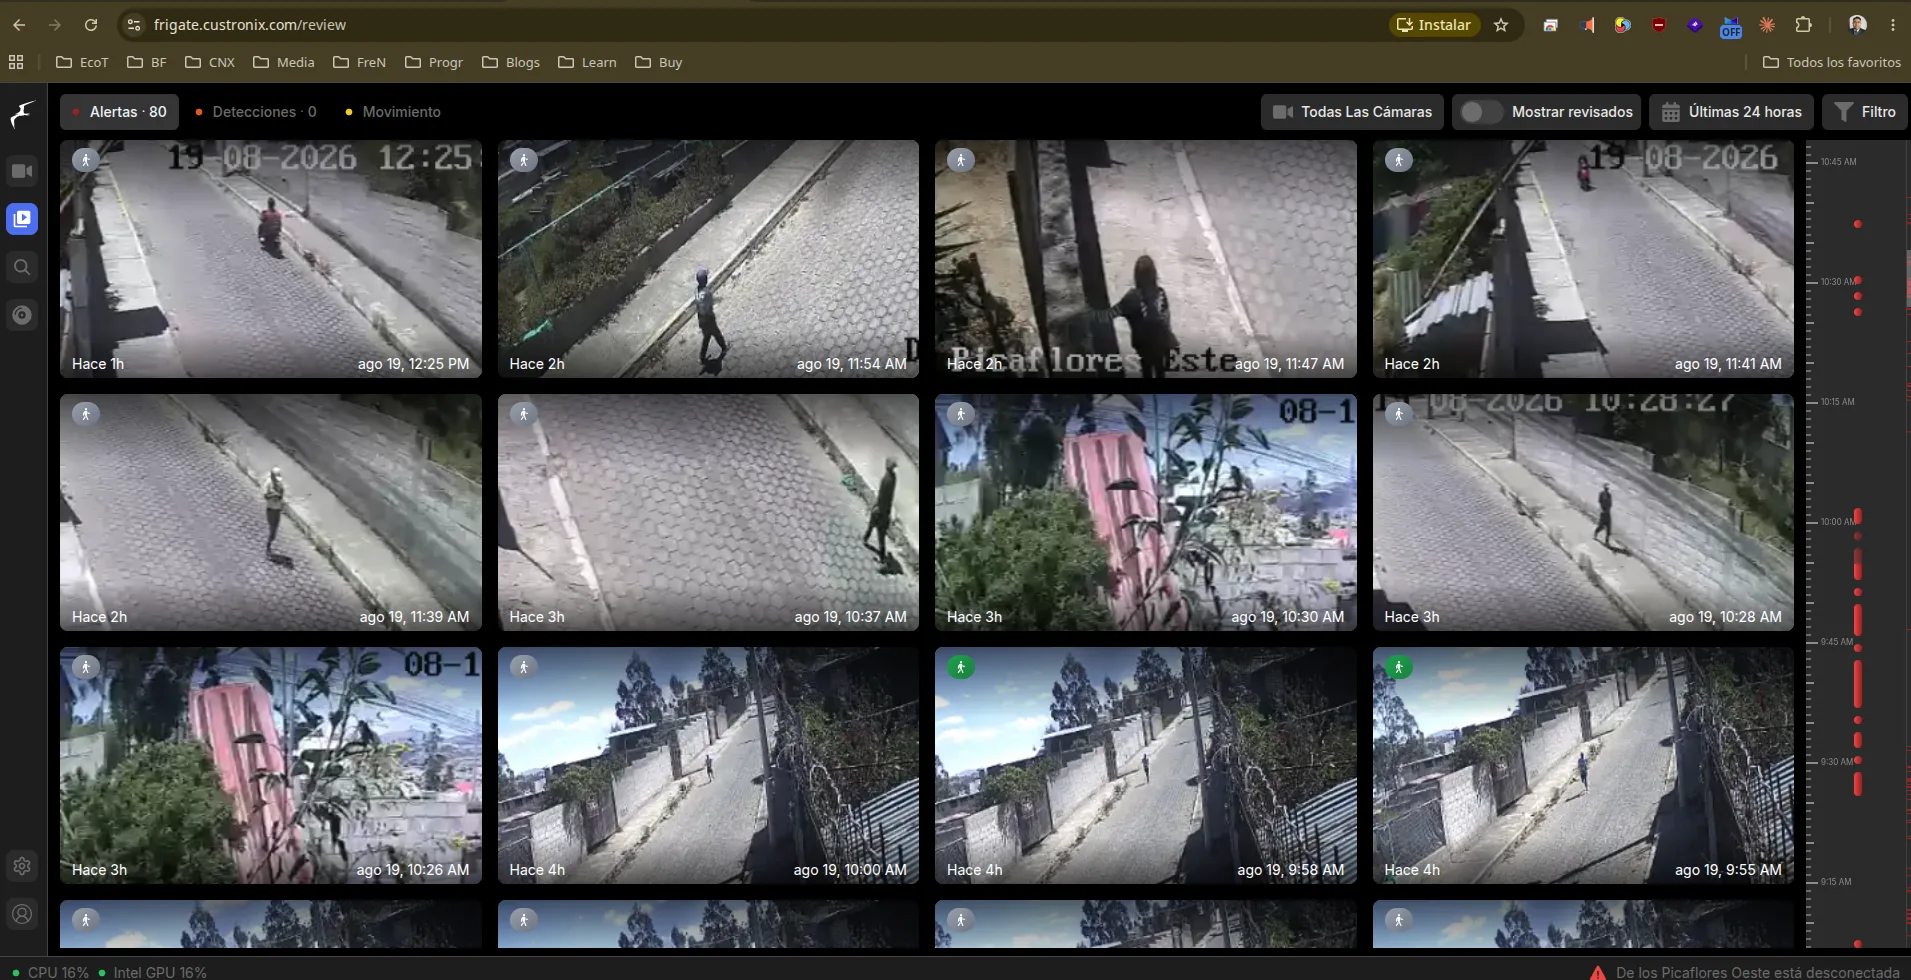Open live cameras view in sidebar
The image size is (1911, 980).
tap(22, 171)
